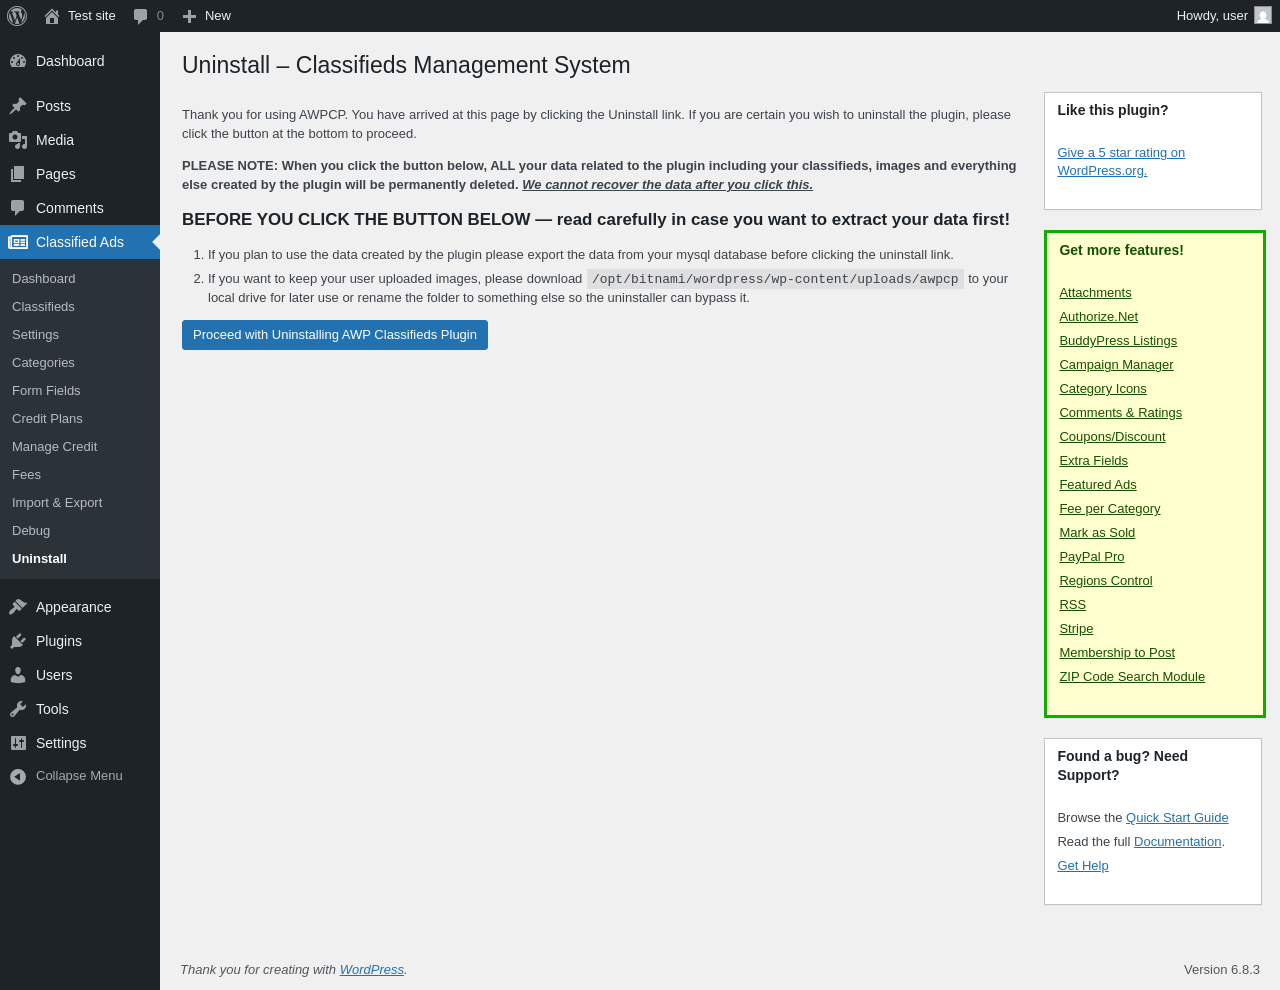Click the Comments speech bubble icon in sidebar
The width and height of the screenshot is (1280, 990).
click(18, 208)
